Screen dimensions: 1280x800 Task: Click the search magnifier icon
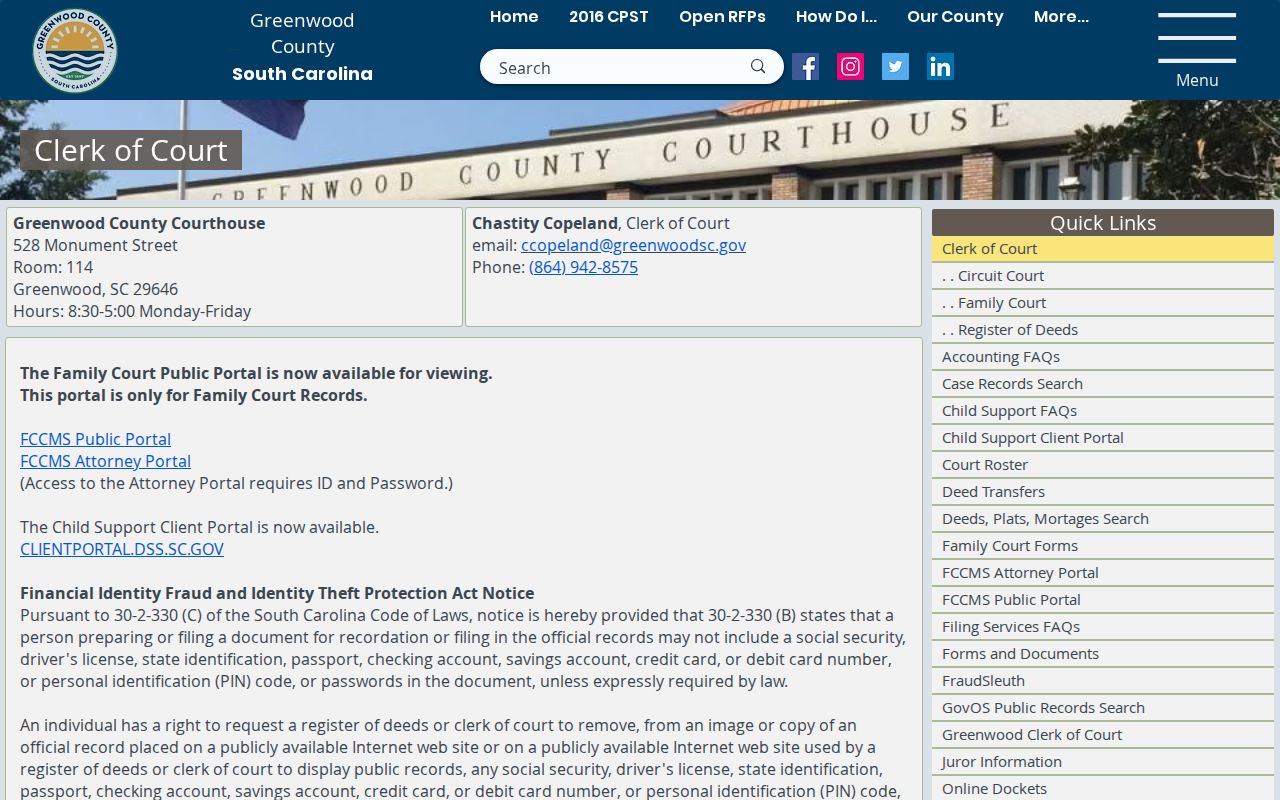pos(758,67)
